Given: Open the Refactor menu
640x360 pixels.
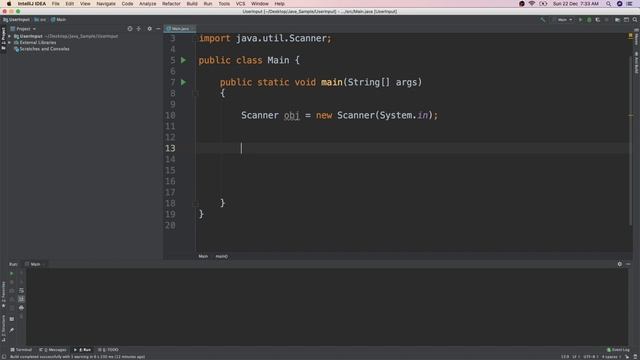Looking at the screenshot, I should tap(171, 4).
